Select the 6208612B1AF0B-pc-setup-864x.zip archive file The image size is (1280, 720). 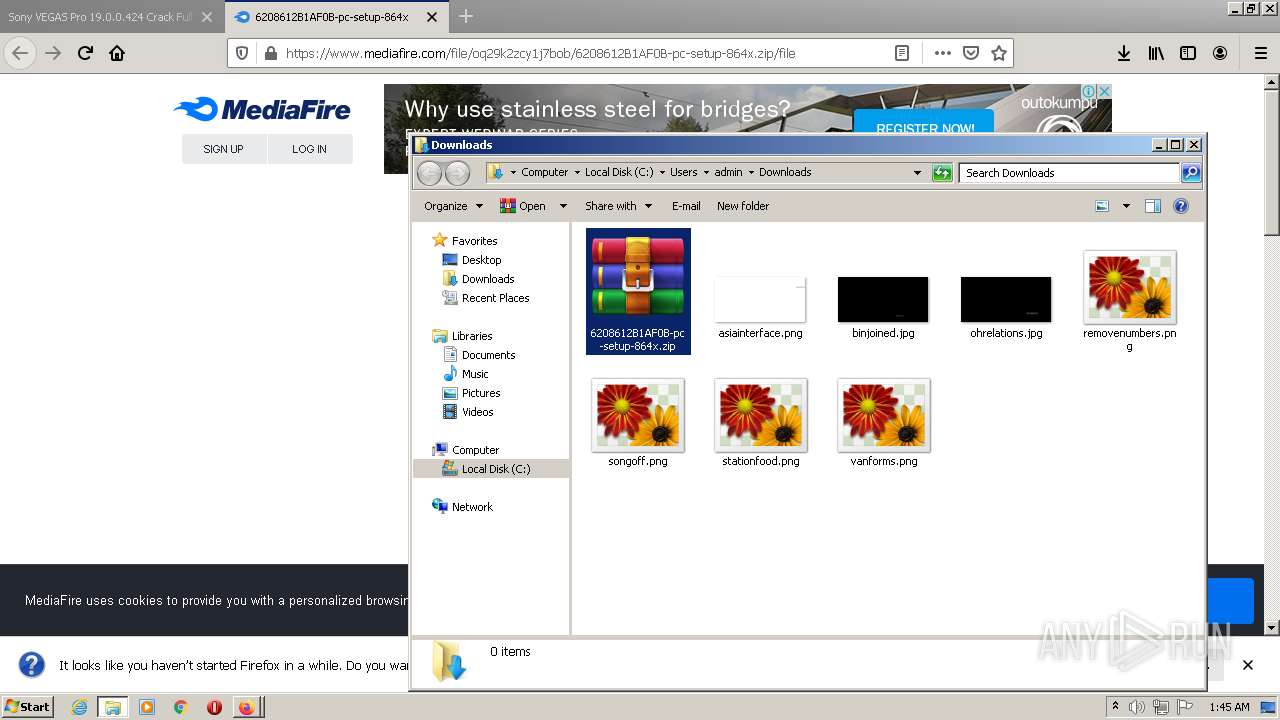tap(638, 291)
